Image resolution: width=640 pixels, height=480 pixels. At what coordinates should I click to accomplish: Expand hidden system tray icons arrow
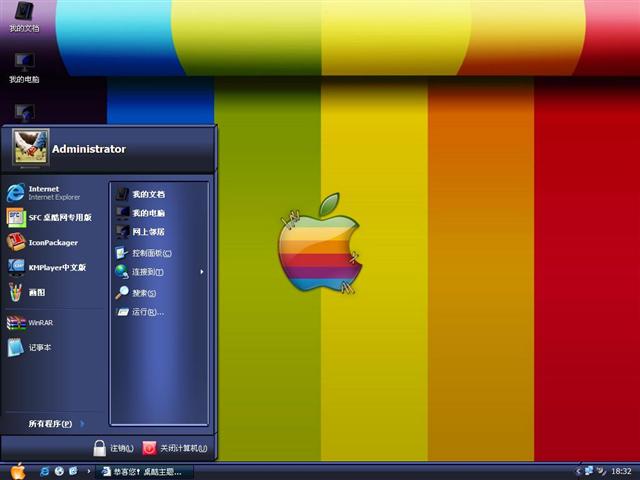[x=578, y=471]
